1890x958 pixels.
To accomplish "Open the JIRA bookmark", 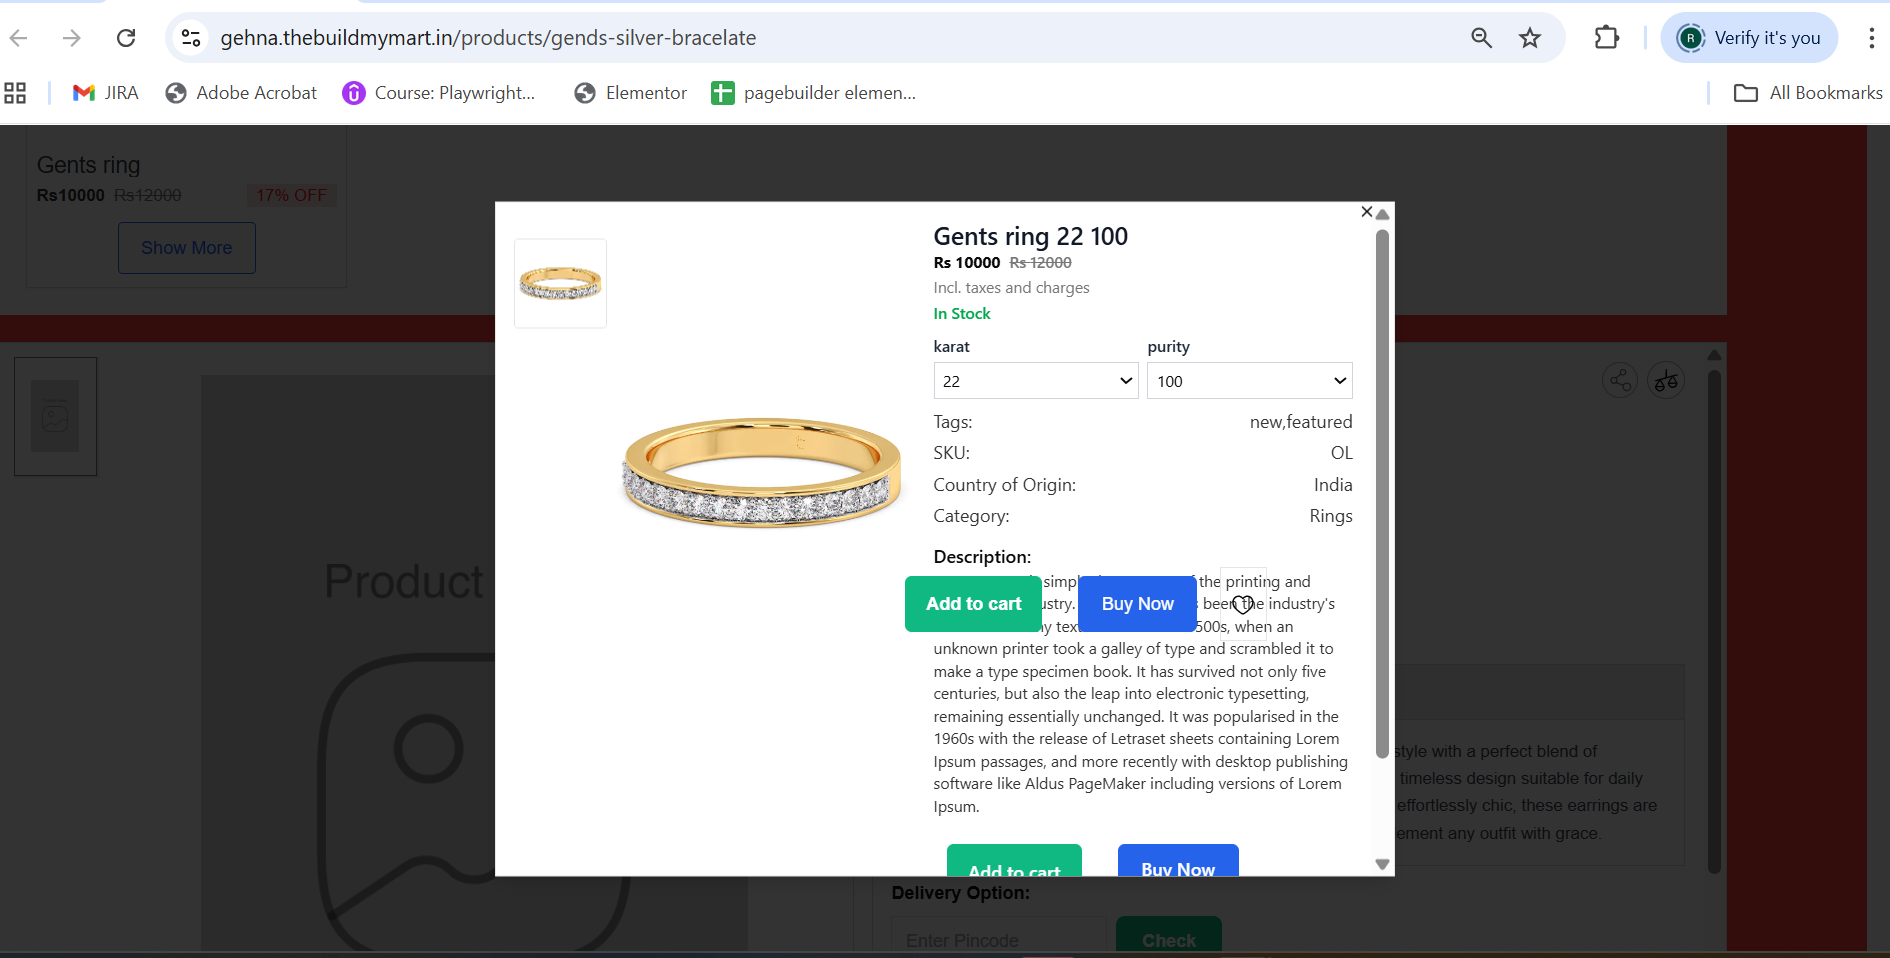I will (105, 93).
